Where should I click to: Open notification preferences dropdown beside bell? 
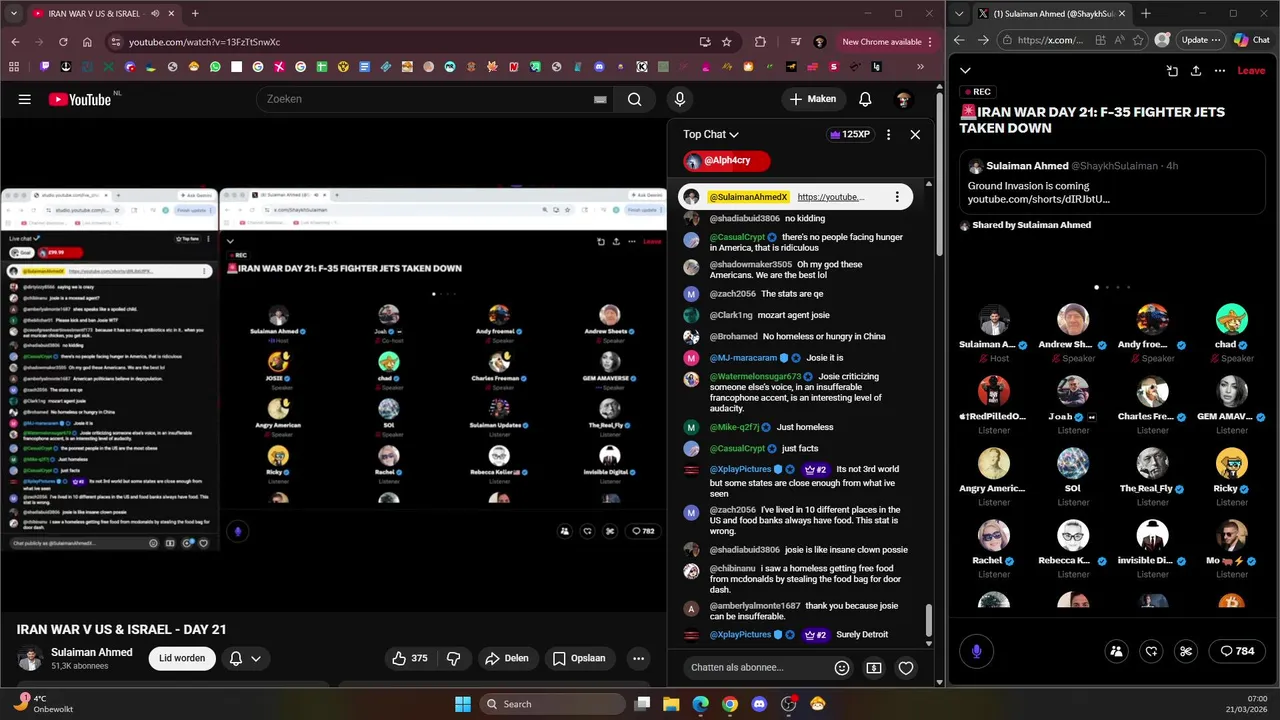click(256, 658)
